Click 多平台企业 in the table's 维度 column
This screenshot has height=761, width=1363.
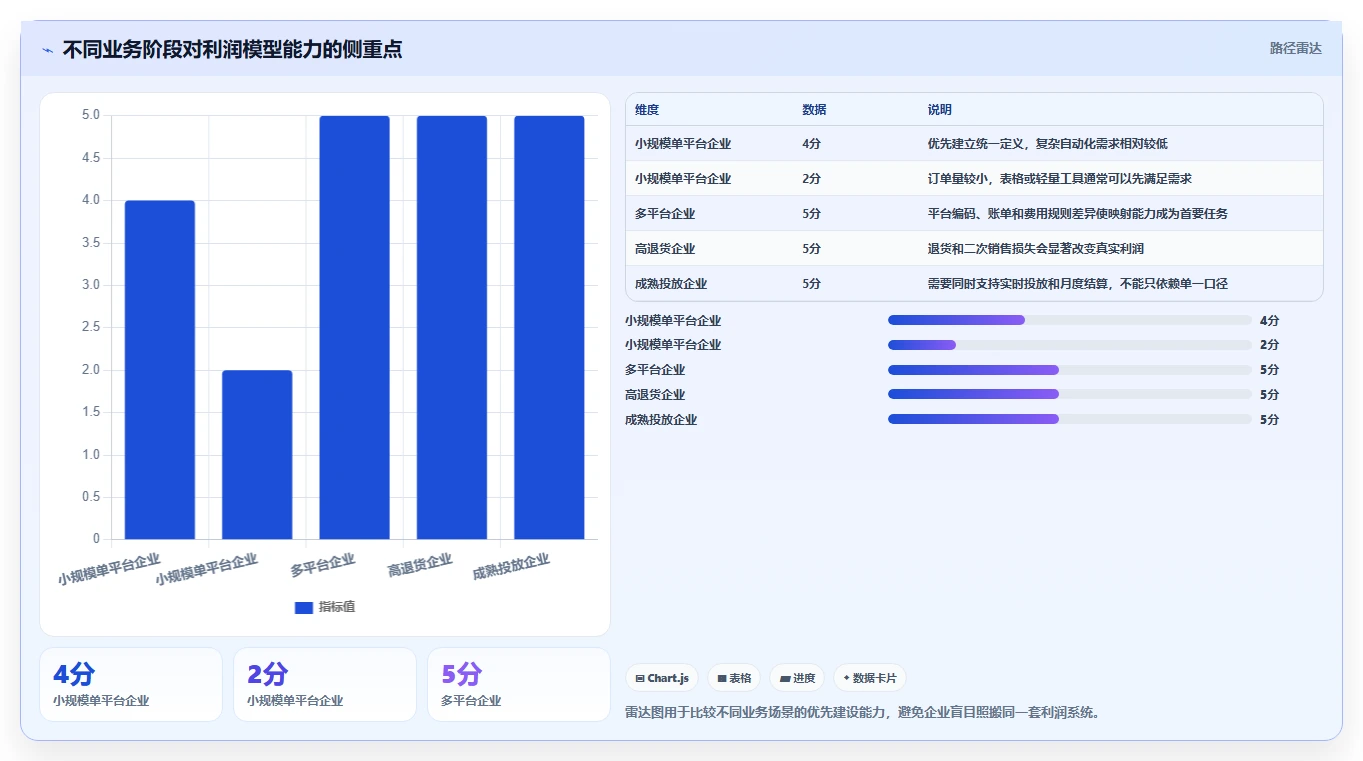[x=665, y=214]
